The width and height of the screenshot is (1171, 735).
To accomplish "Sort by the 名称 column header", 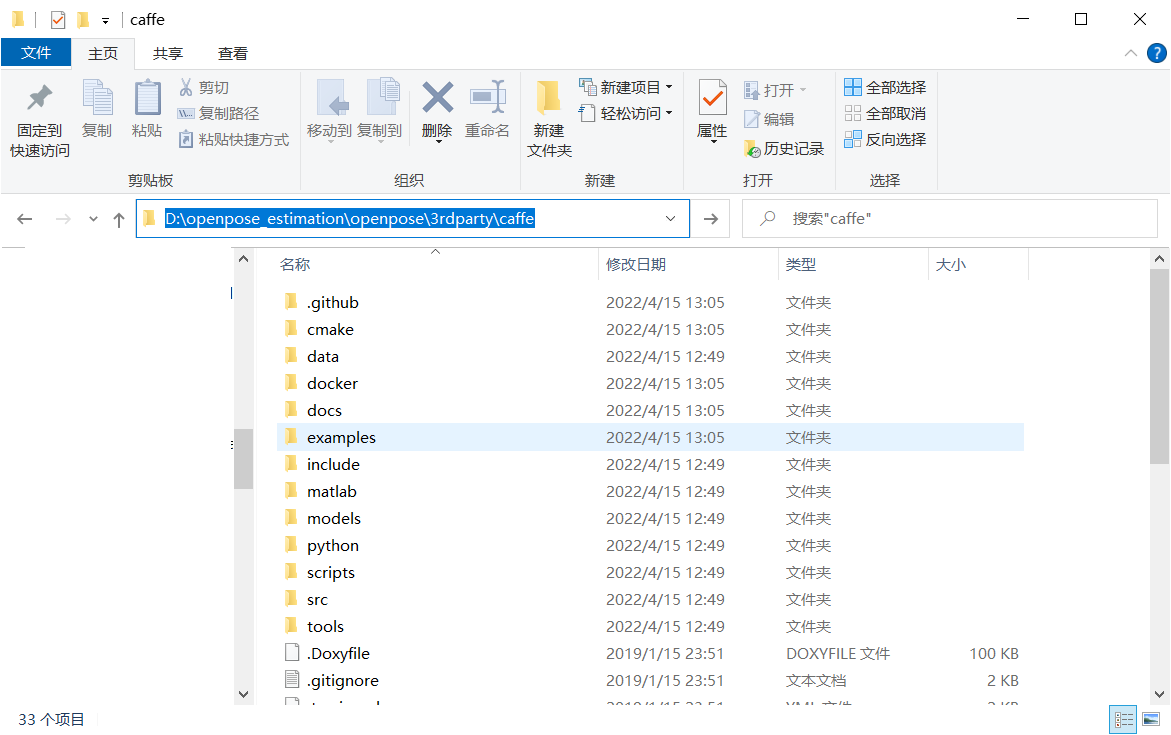I will click(x=436, y=264).
